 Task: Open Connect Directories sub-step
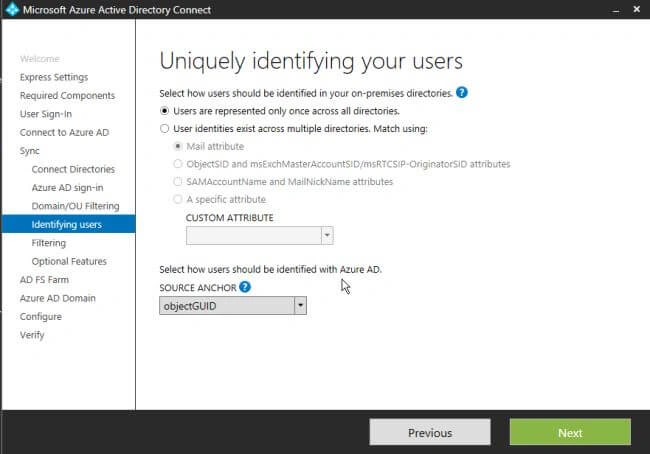[x=73, y=169]
